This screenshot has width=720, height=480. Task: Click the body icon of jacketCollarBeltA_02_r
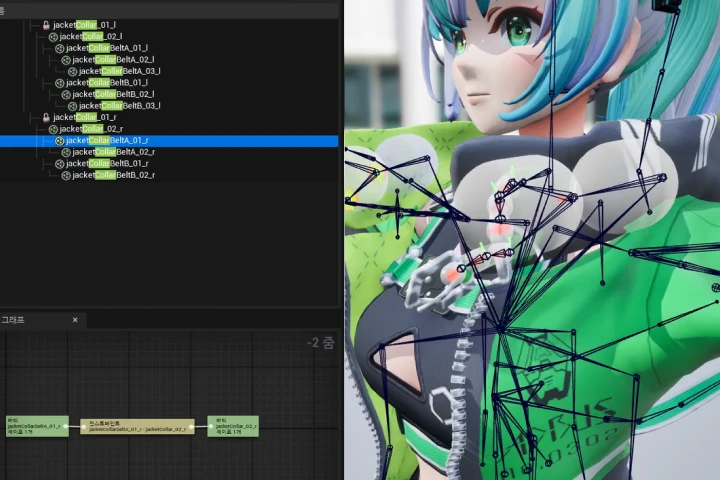(x=66, y=152)
